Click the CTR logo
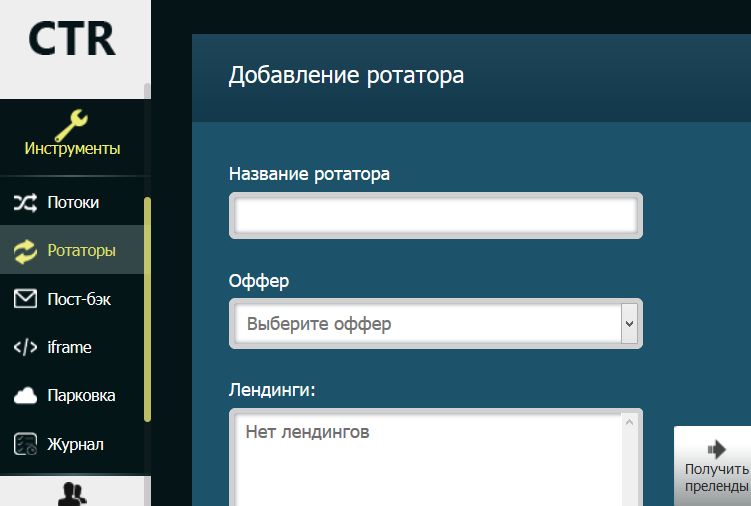Screen dimensions: 751x506 [72, 39]
